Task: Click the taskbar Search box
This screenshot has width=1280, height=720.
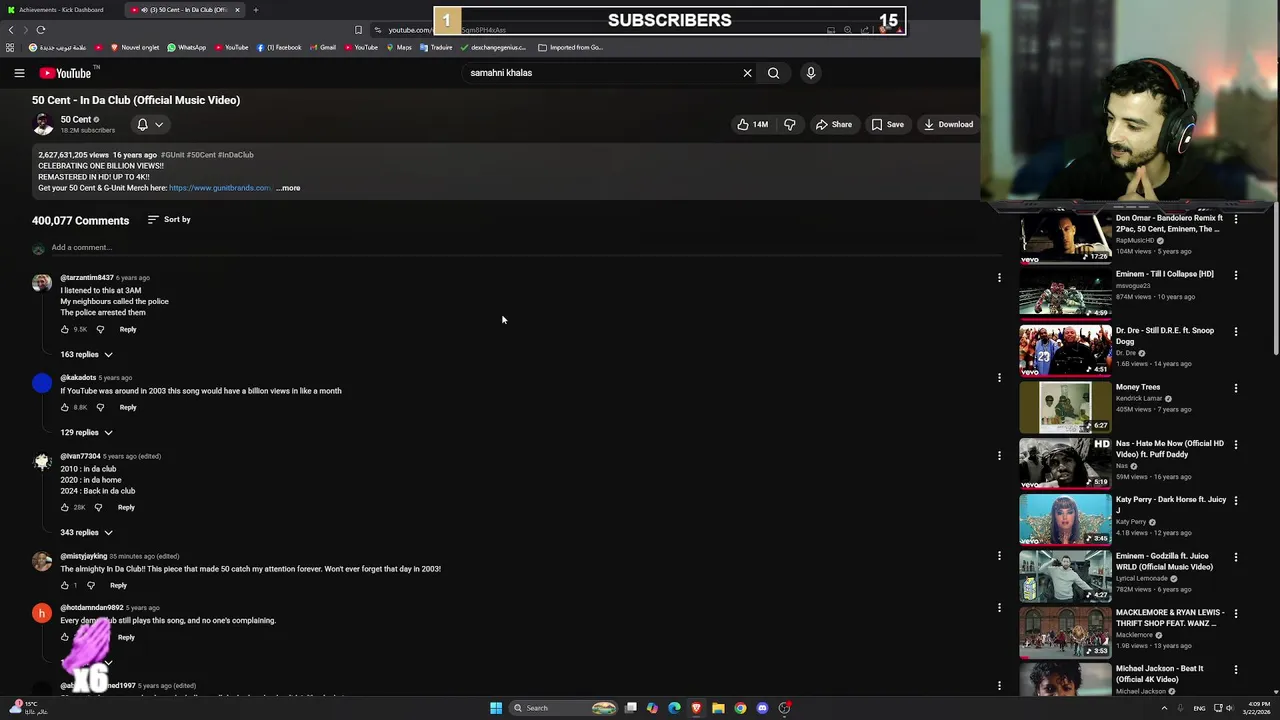Action: (x=563, y=708)
